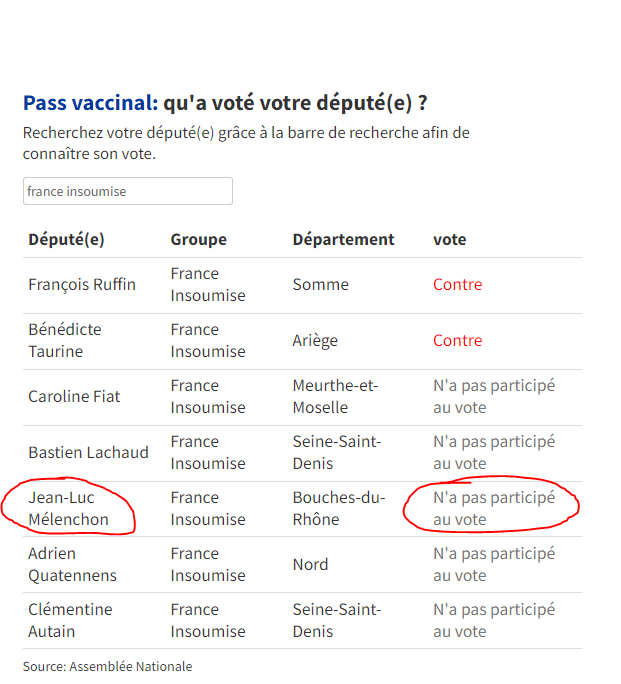Click the Somme department cell
The image size is (621, 684).
coord(320,285)
